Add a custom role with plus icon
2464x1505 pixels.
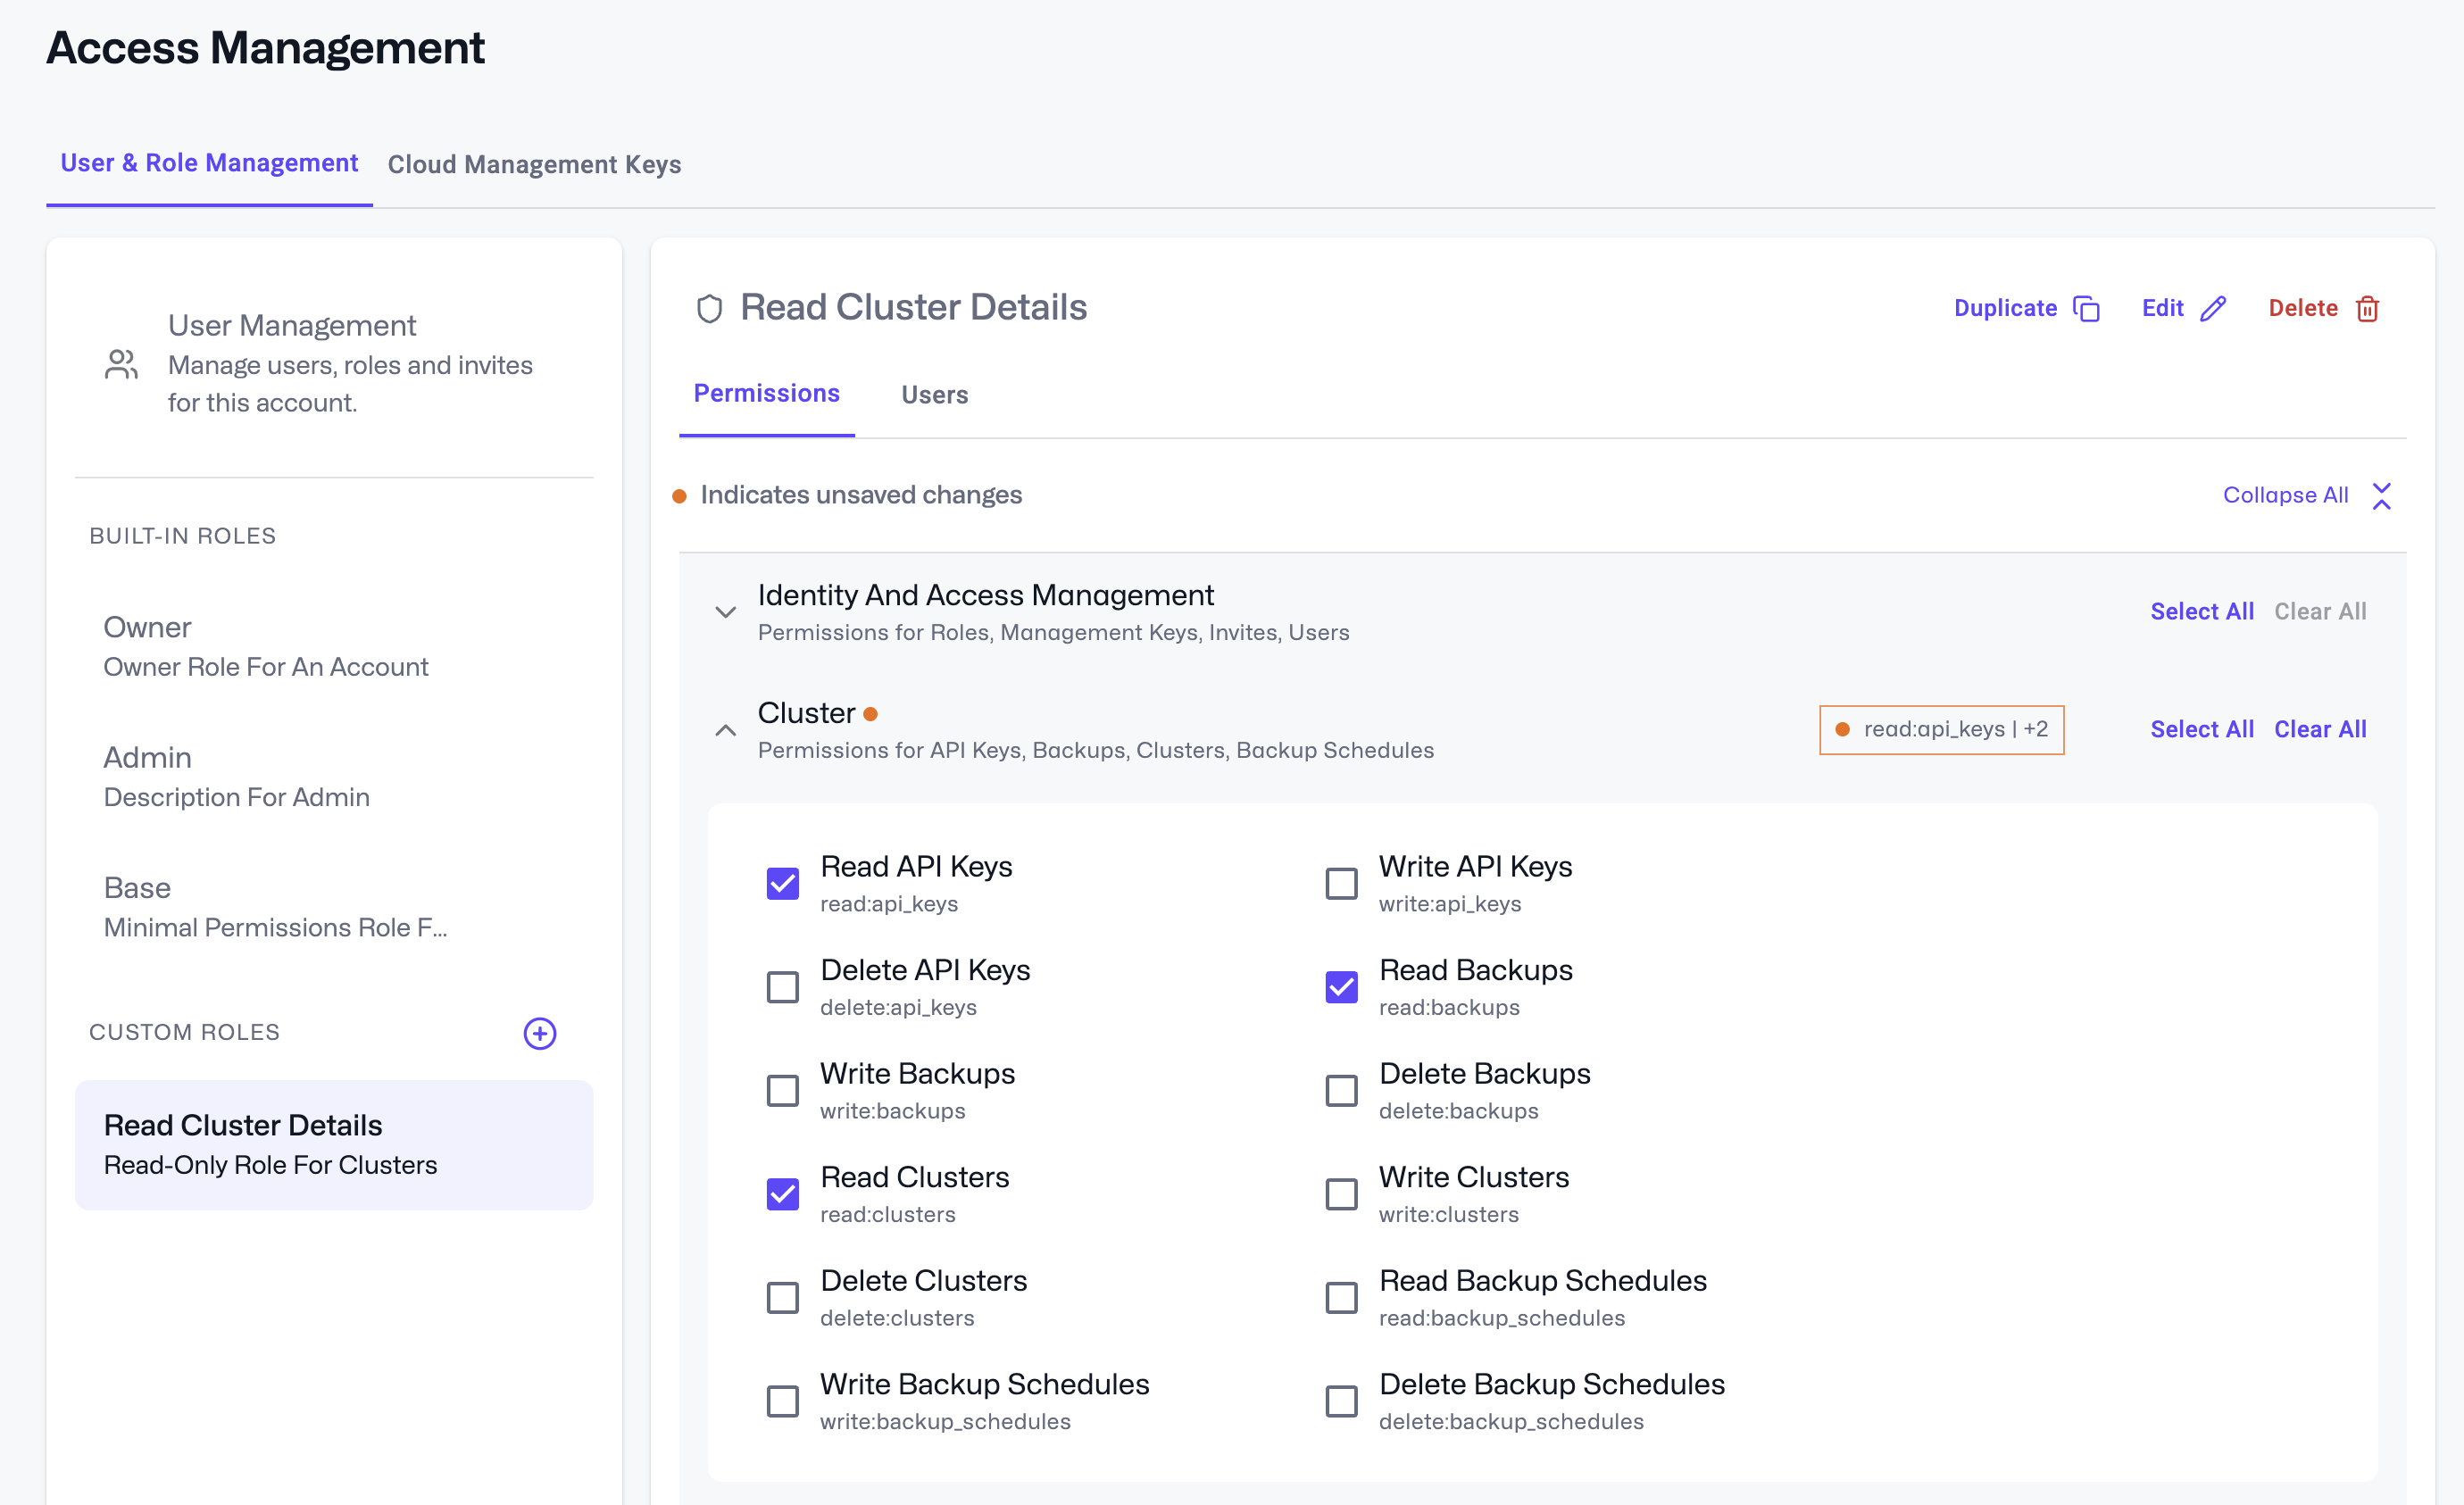pos(540,1033)
